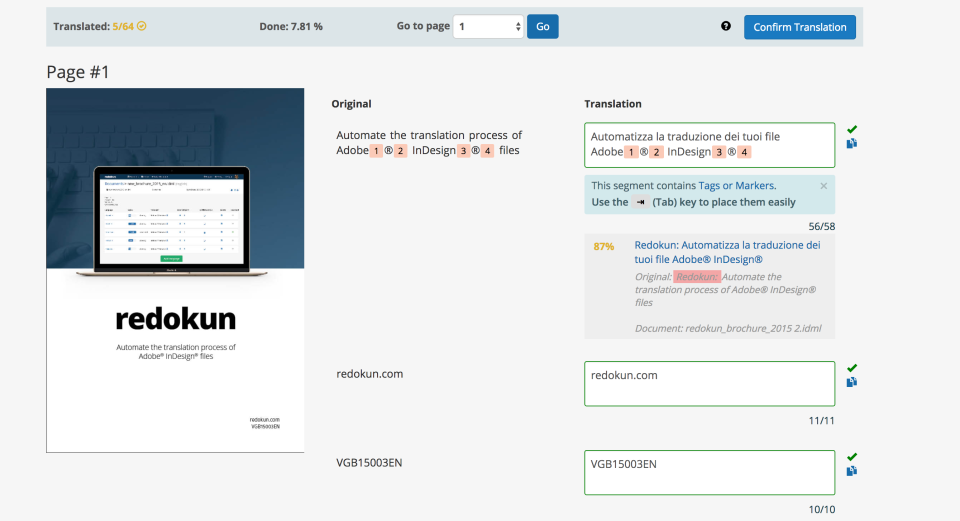Click the Translation column header
The width and height of the screenshot is (960, 521).
613,103
